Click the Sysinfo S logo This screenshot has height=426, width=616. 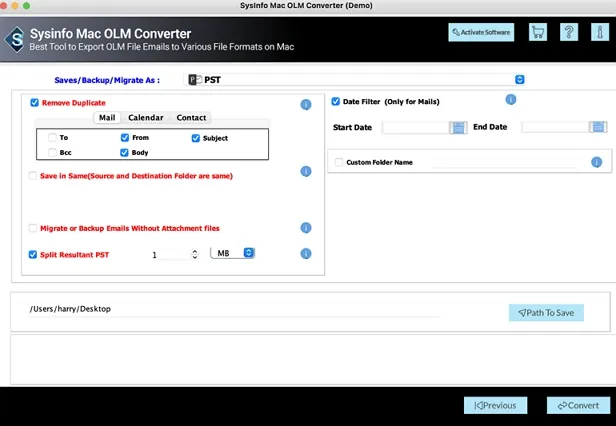(x=16, y=39)
